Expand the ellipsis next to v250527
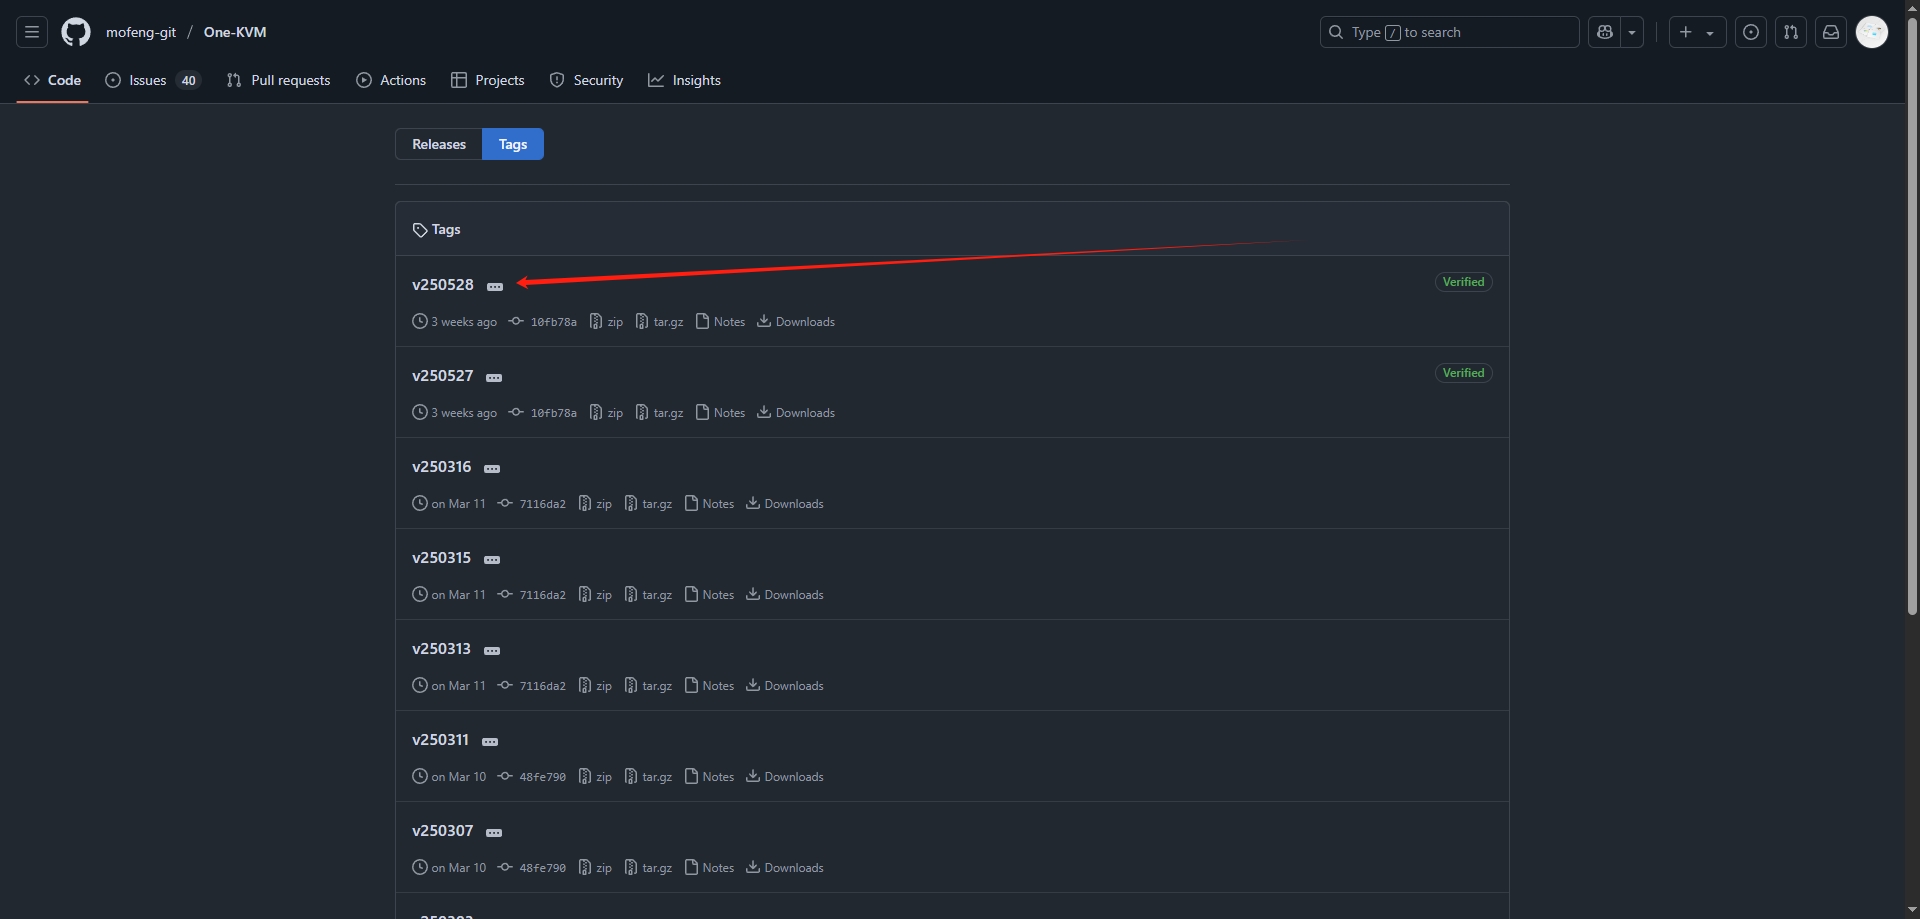Screen dimensions: 1920x919 [x=494, y=378]
